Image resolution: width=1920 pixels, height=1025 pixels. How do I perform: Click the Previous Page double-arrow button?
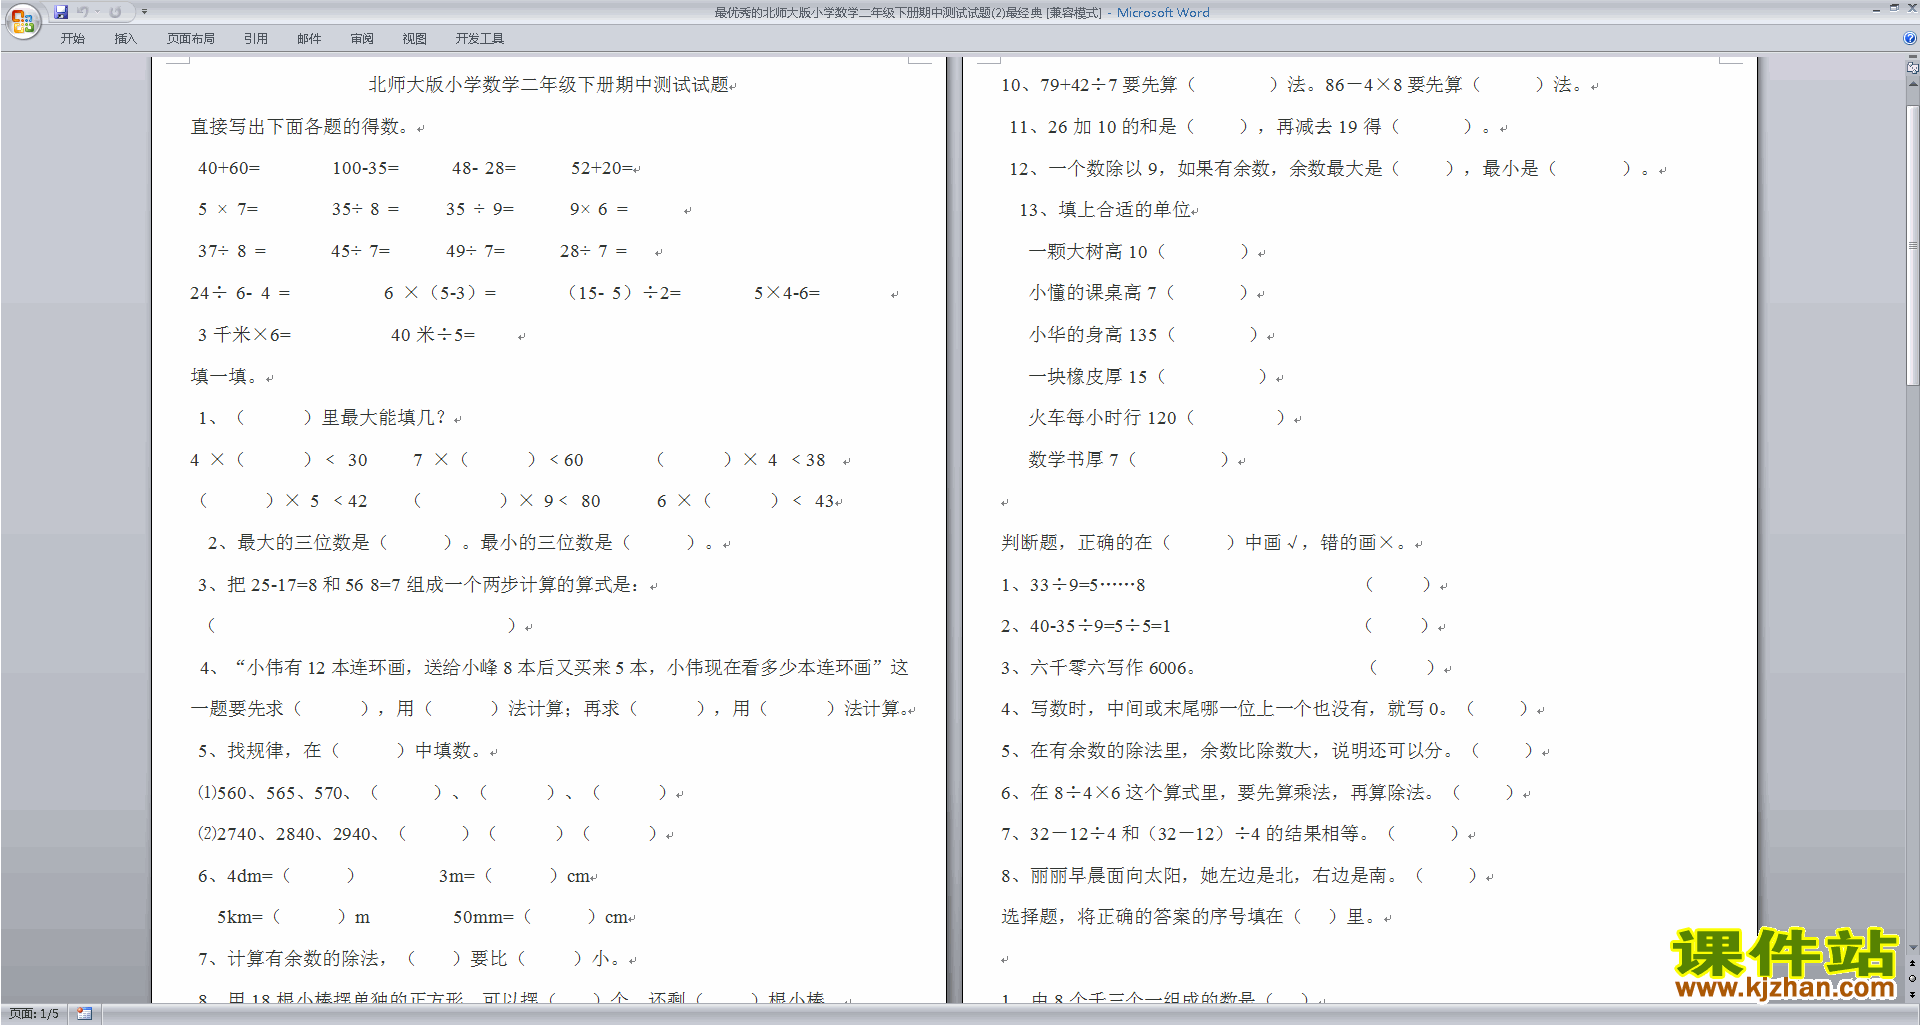(1912, 964)
